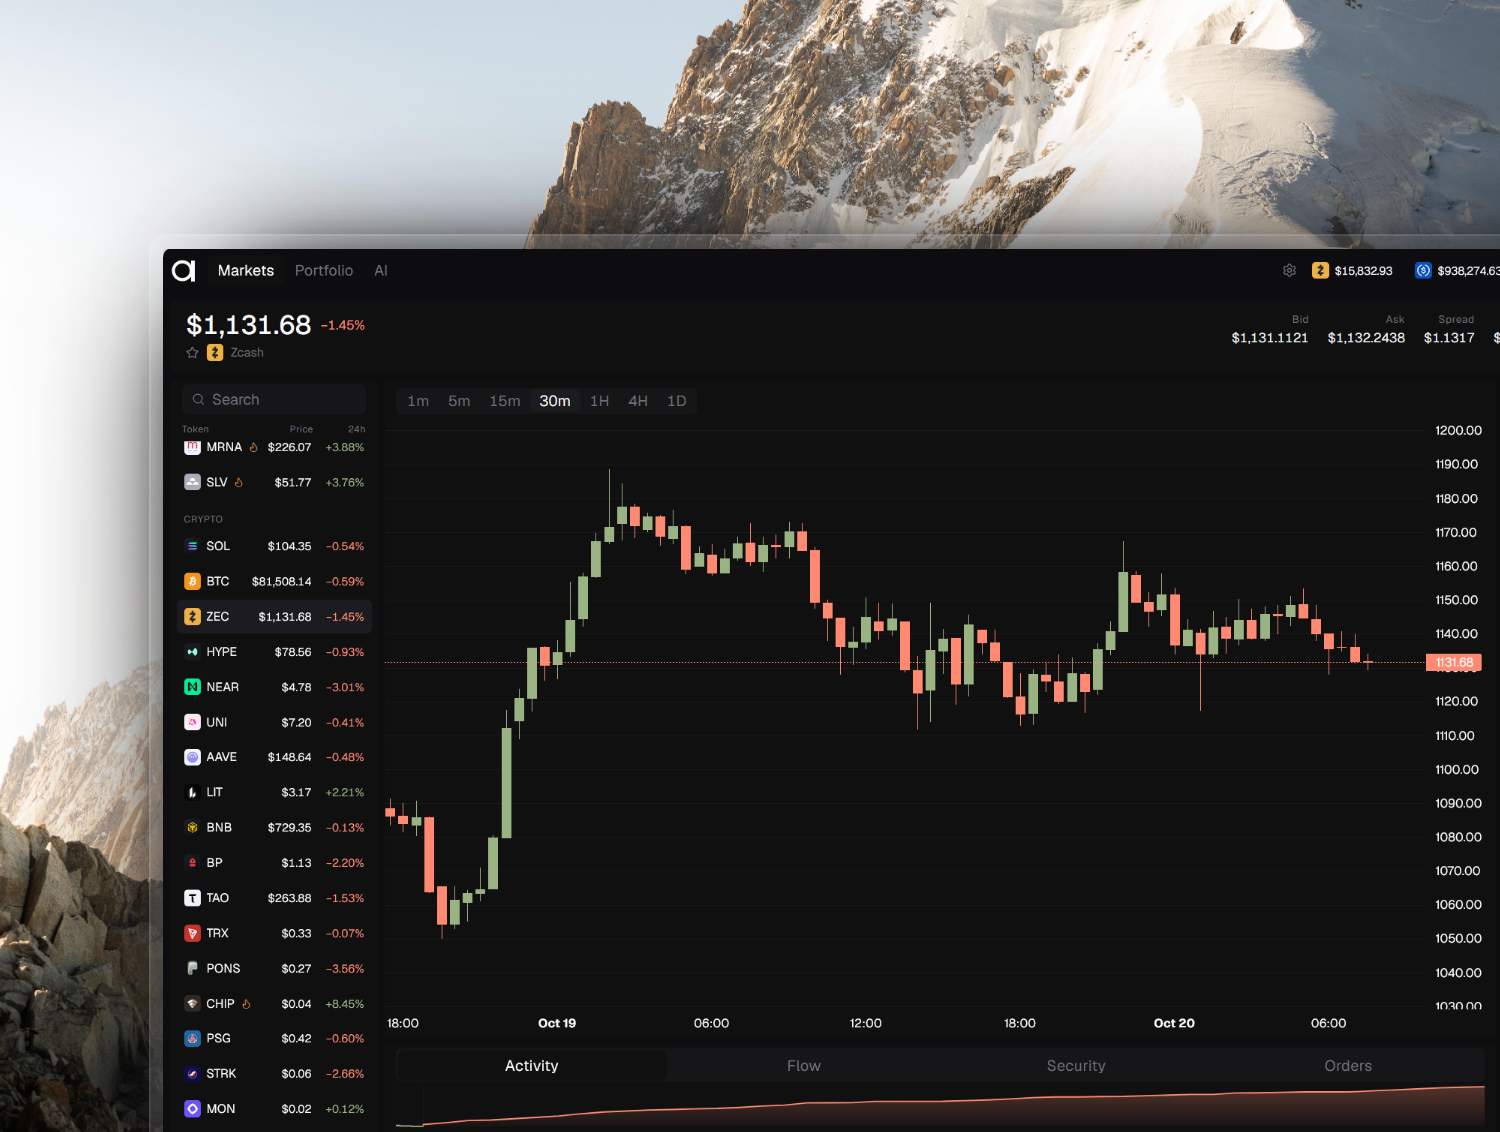The width and height of the screenshot is (1500, 1132).
Task: Click the Oct 19 date label on chart
Action: coord(557,1023)
